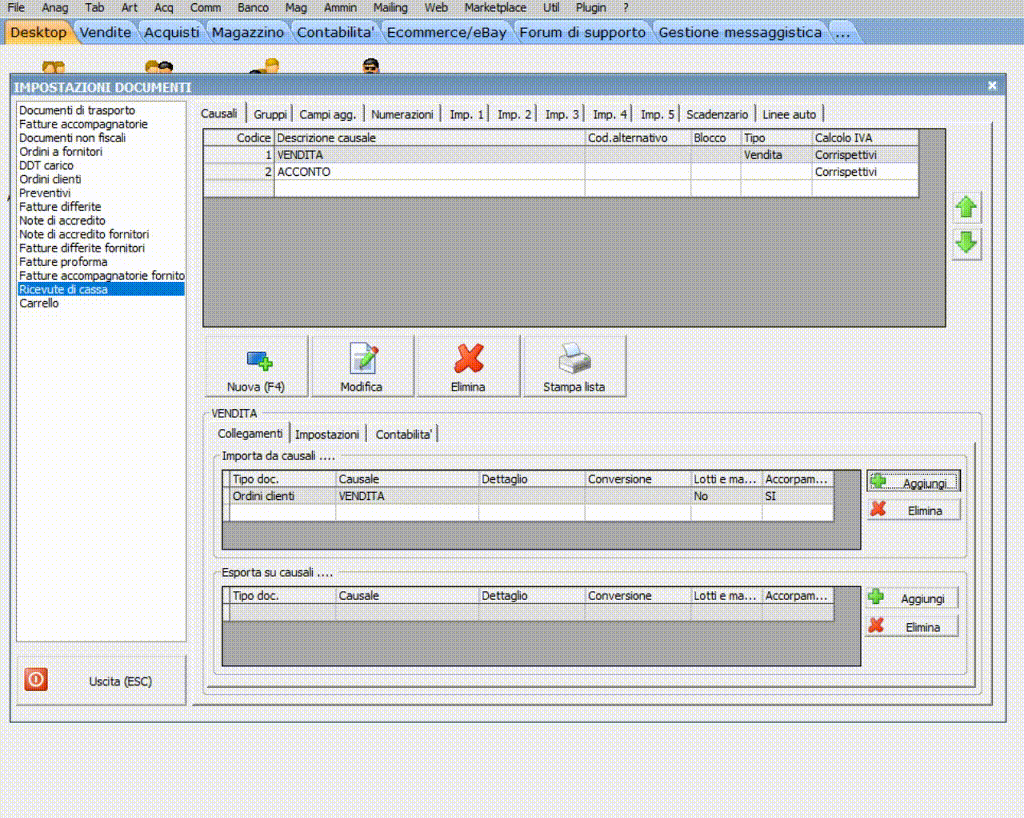
Task: Select Fatture proforma in document list
Action: tap(63, 262)
